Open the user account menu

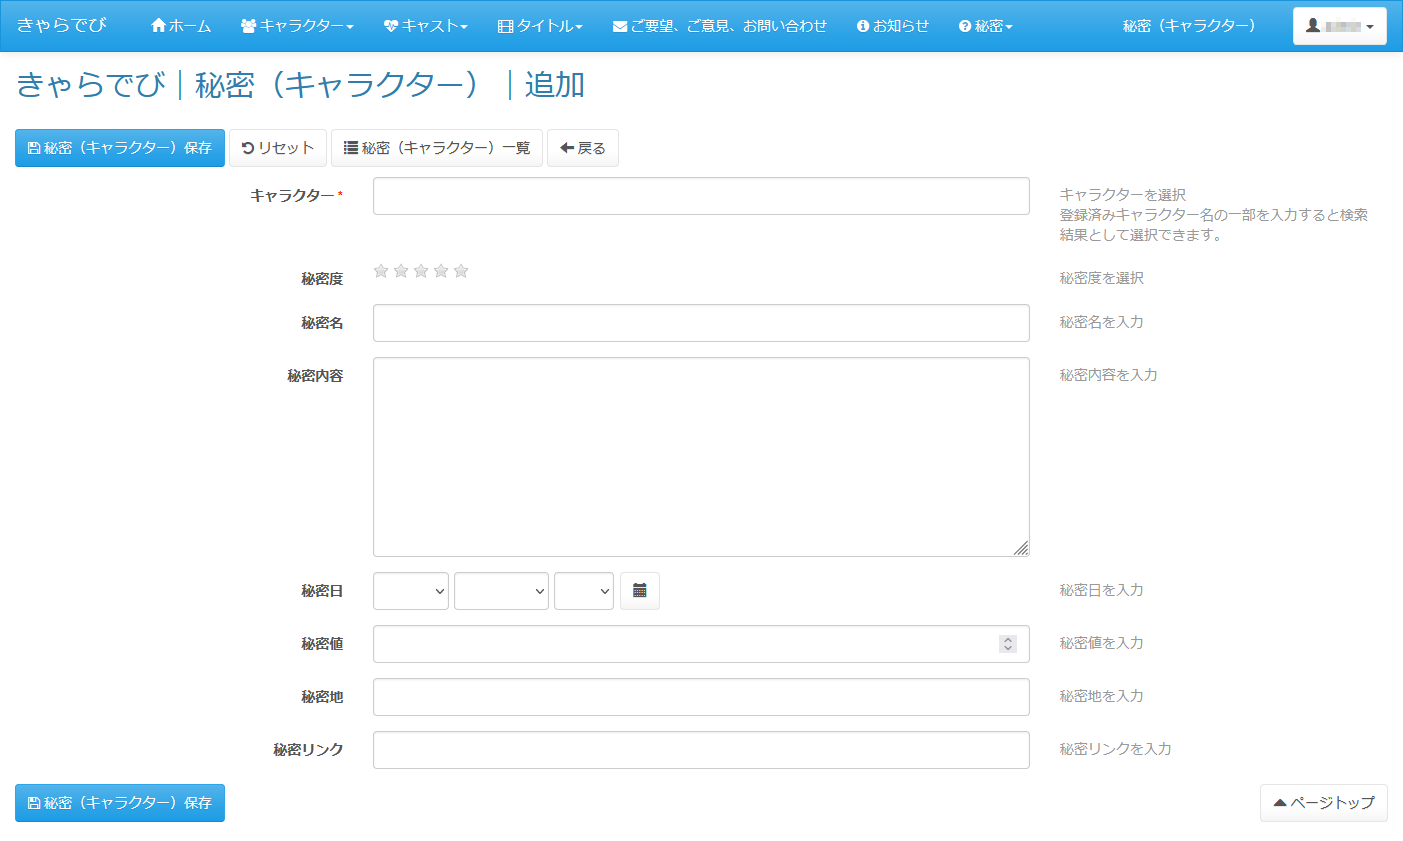coord(1339,26)
